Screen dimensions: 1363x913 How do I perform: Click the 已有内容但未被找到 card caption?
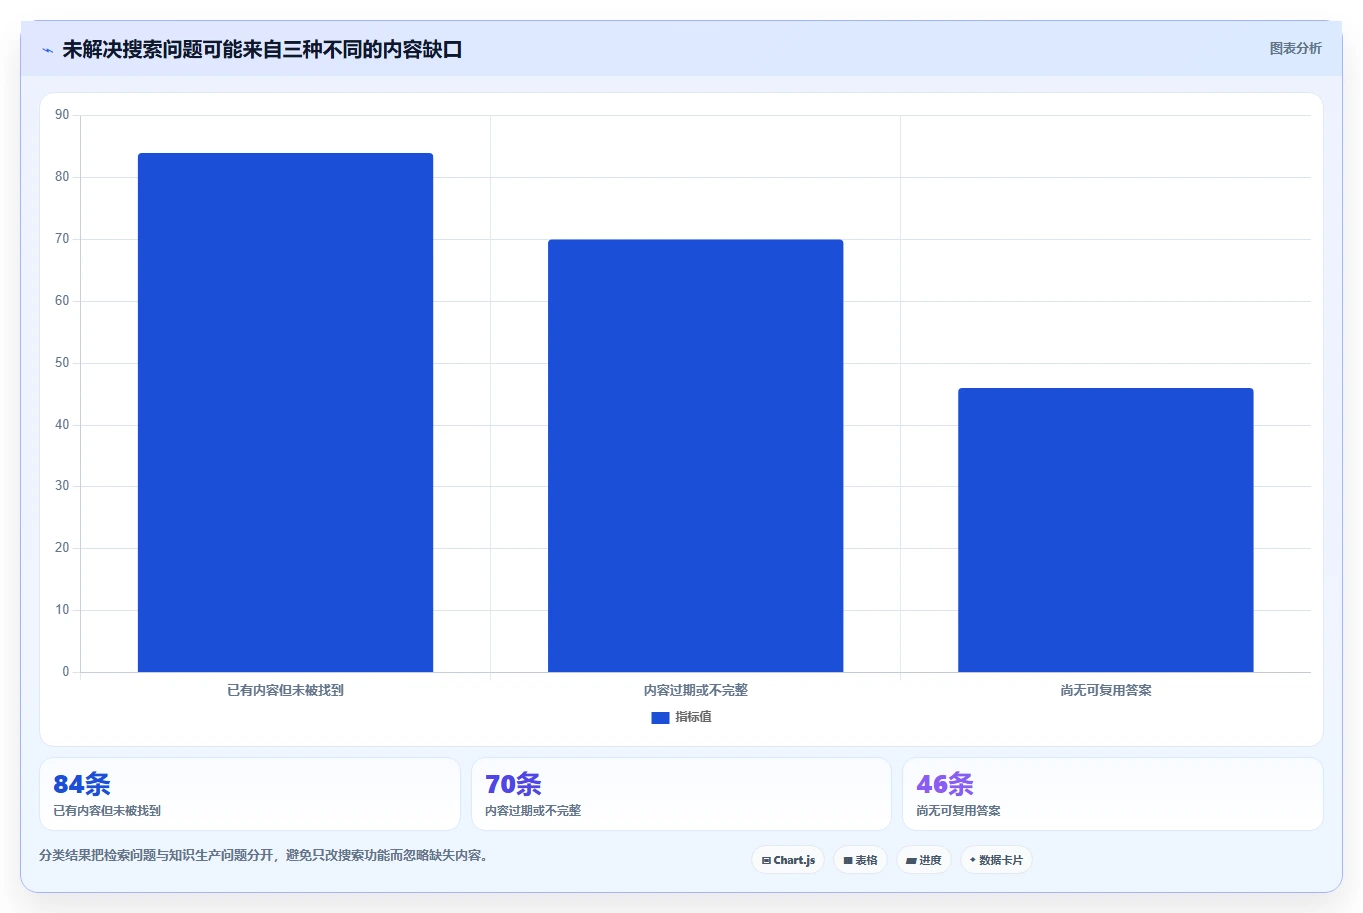click(x=107, y=811)
